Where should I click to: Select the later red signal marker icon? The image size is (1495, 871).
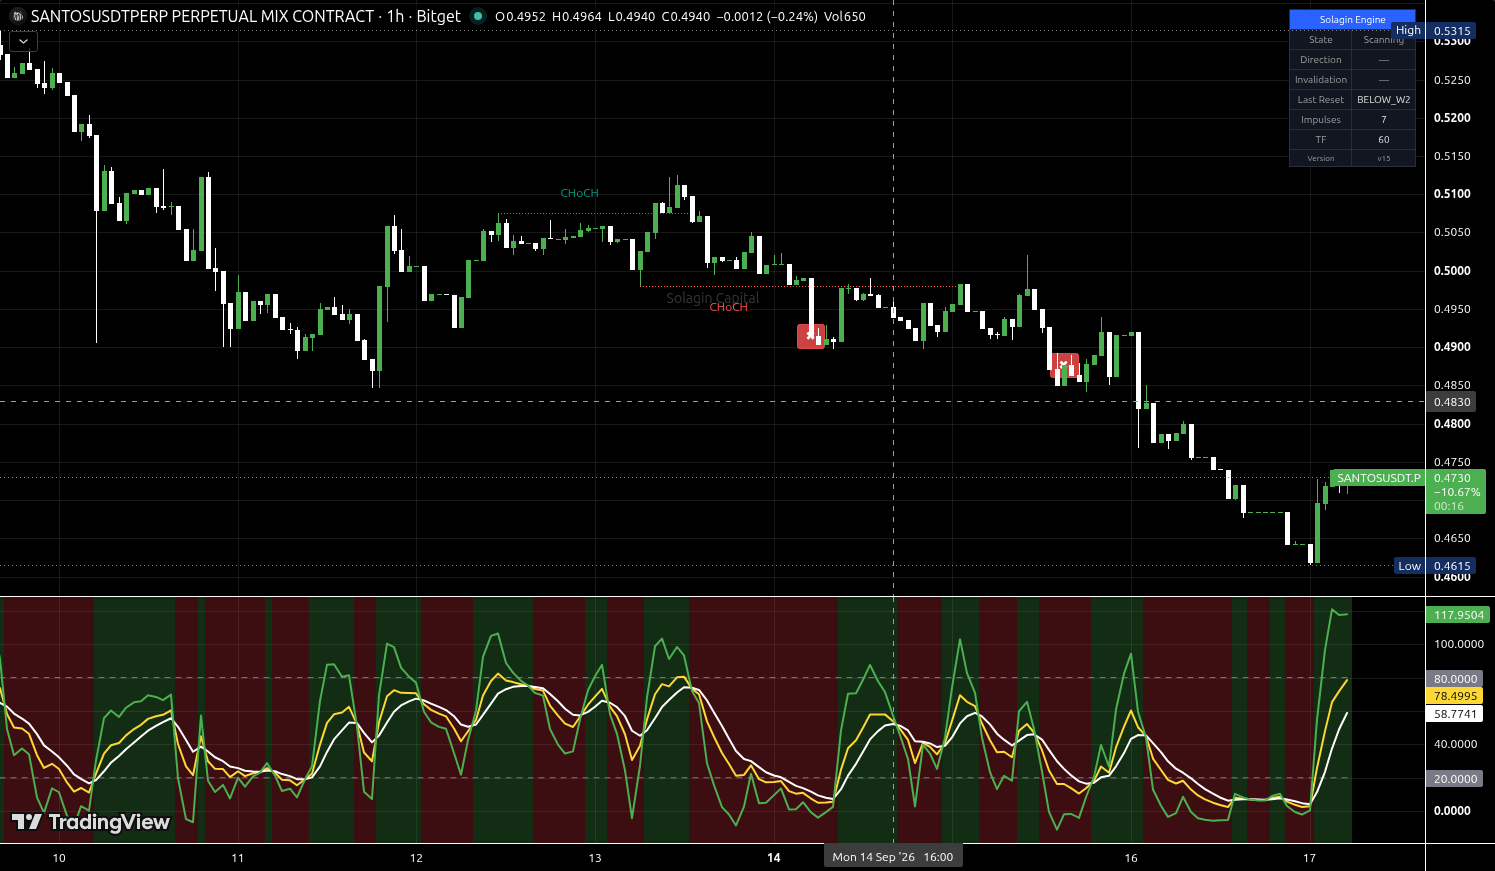point(1065,364)
